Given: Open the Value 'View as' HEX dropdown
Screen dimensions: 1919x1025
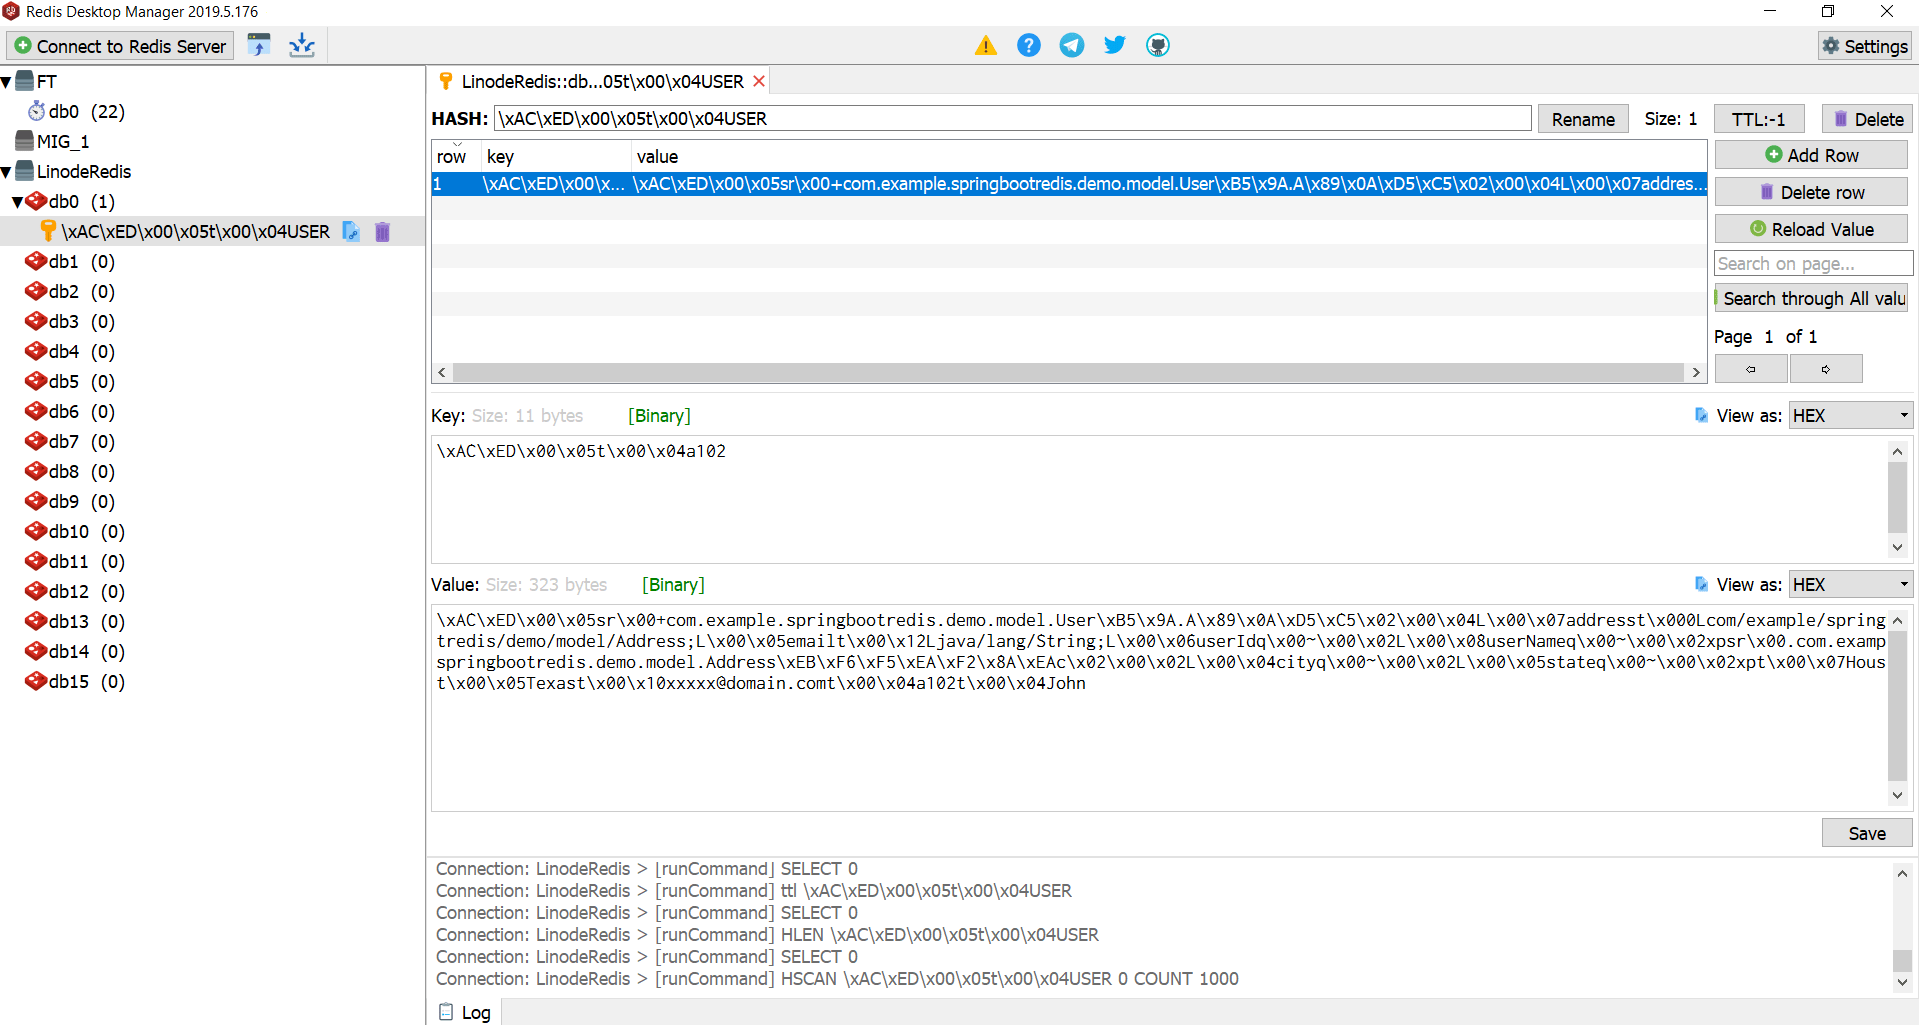Looking at the screenshot, I should (x=1849, y=584).
